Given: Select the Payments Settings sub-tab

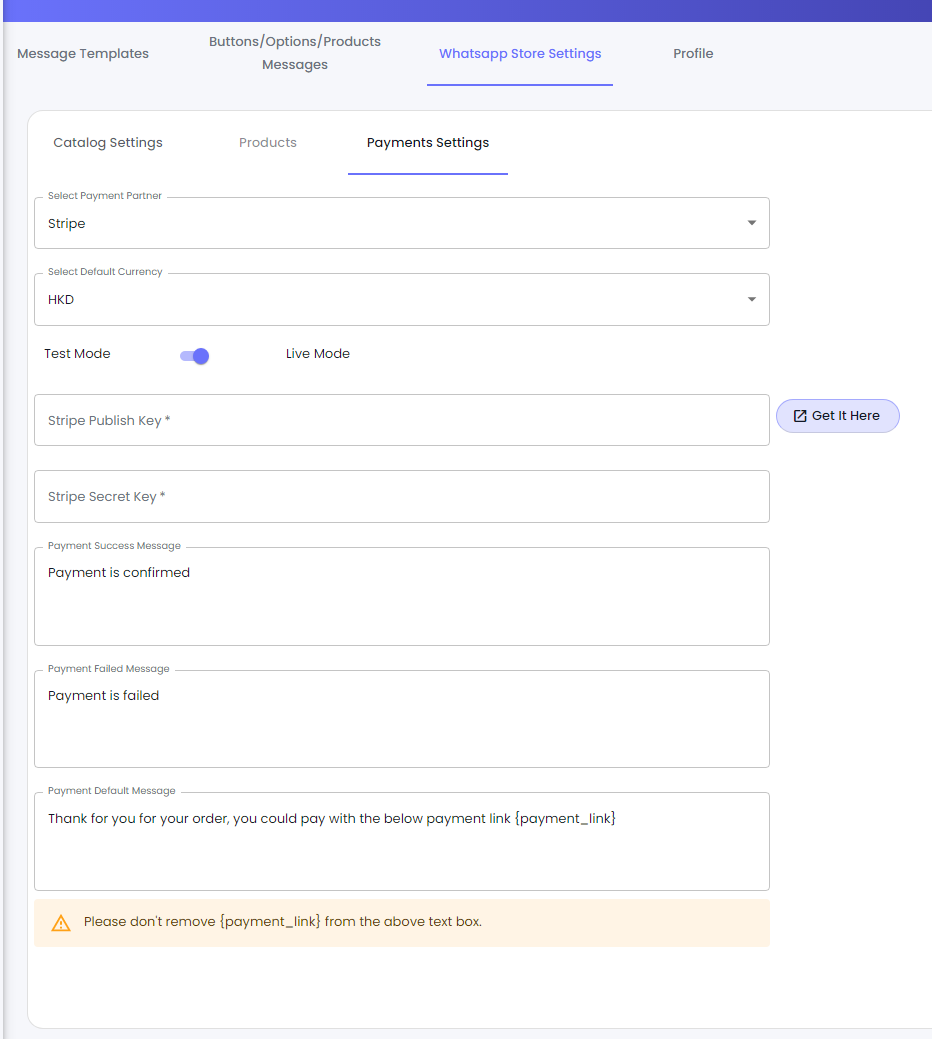Looking at the screenshot, I should coord(428,142).
